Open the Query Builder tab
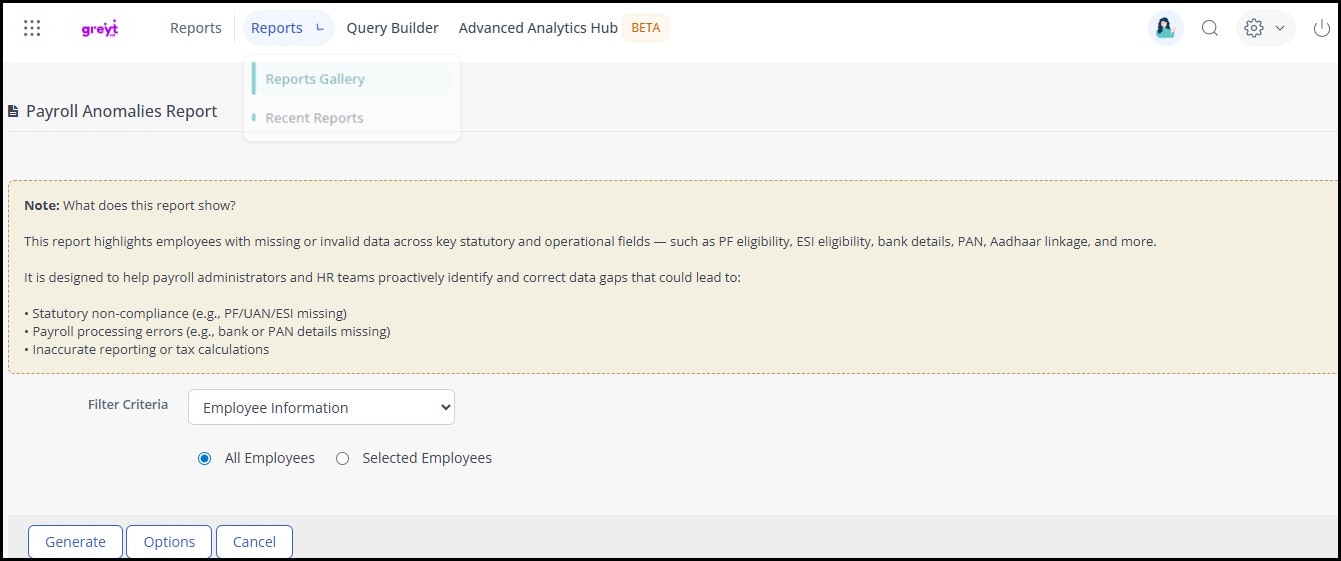Viewport: 1341px width, 561px height. tap(392, 28)
